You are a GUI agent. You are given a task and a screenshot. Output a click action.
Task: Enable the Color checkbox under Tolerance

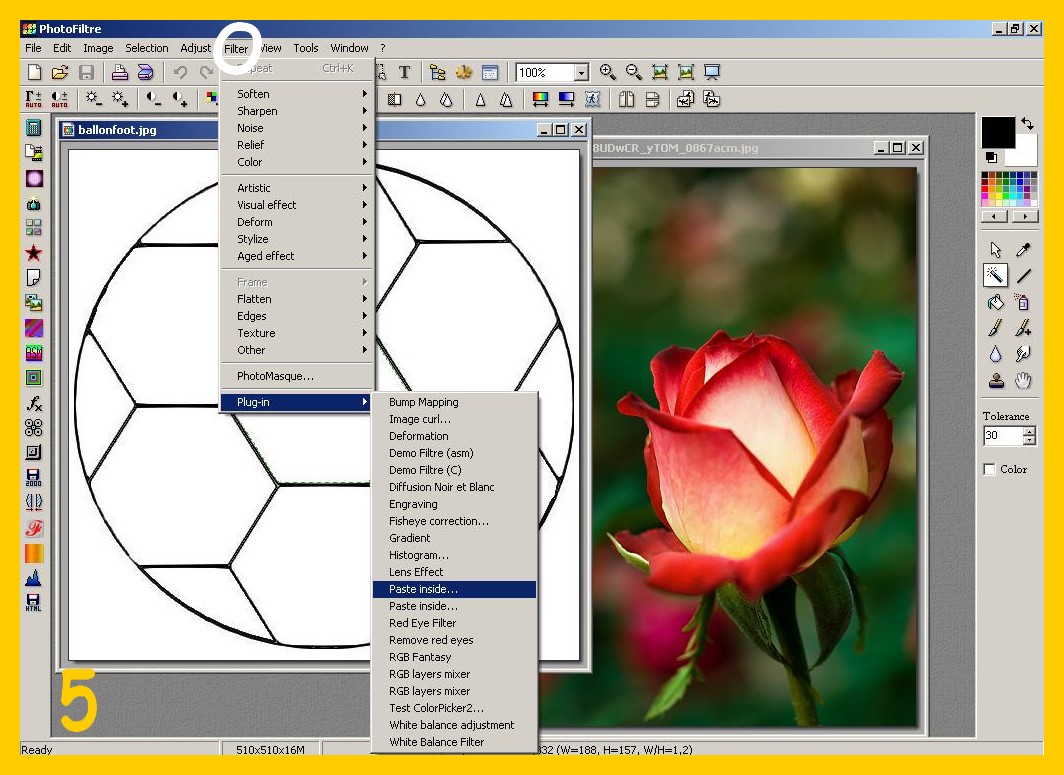coord(990,469)
